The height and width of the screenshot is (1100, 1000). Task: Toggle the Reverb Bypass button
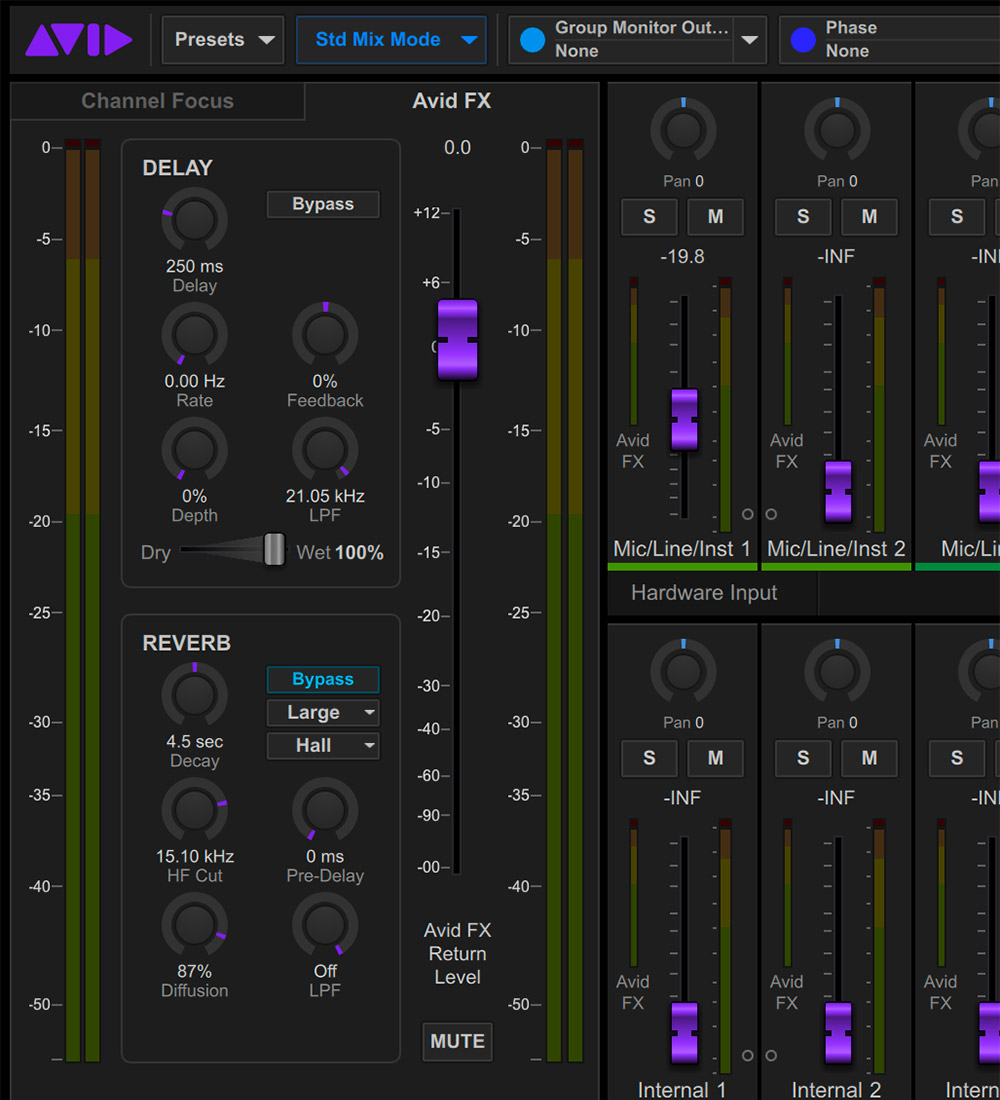[323, 680]
